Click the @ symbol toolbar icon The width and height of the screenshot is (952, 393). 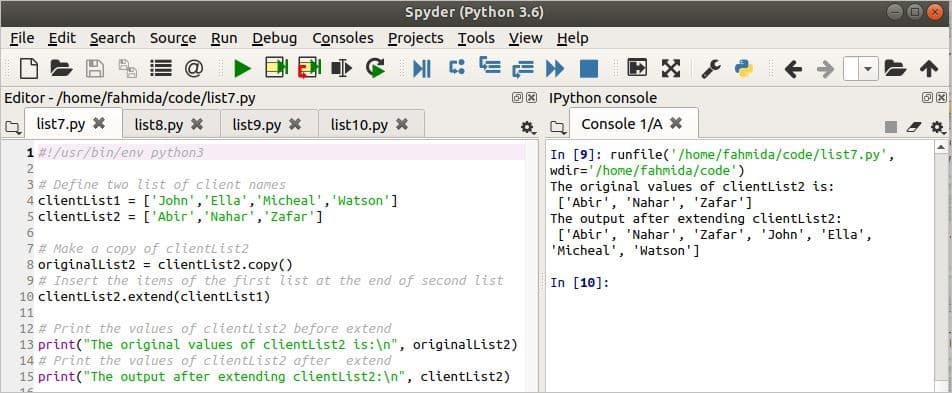click(x=194, y=69)
